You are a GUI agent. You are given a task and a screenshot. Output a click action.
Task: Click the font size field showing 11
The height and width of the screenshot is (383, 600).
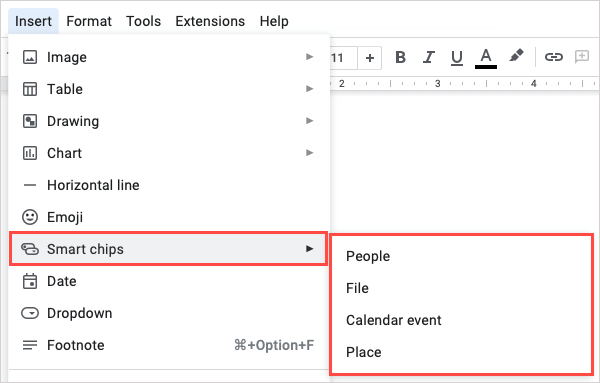pos(343,58)
